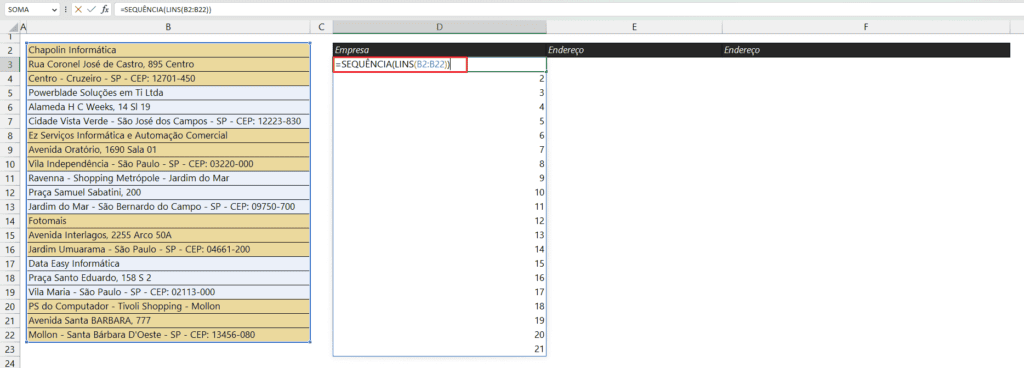Click the Endereço header in column F
This screenshot has width=1024, height=368.
pos(865,50)
